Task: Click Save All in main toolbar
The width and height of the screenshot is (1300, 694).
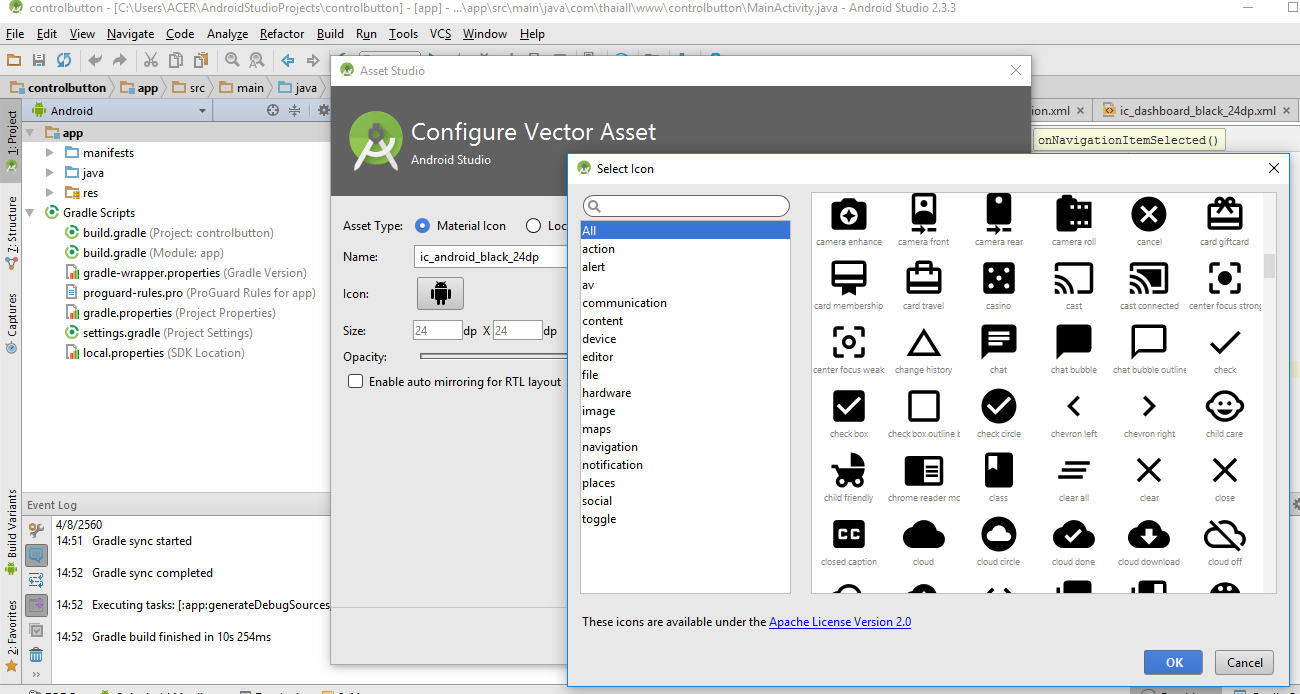Action: click(x=39, y=60)
